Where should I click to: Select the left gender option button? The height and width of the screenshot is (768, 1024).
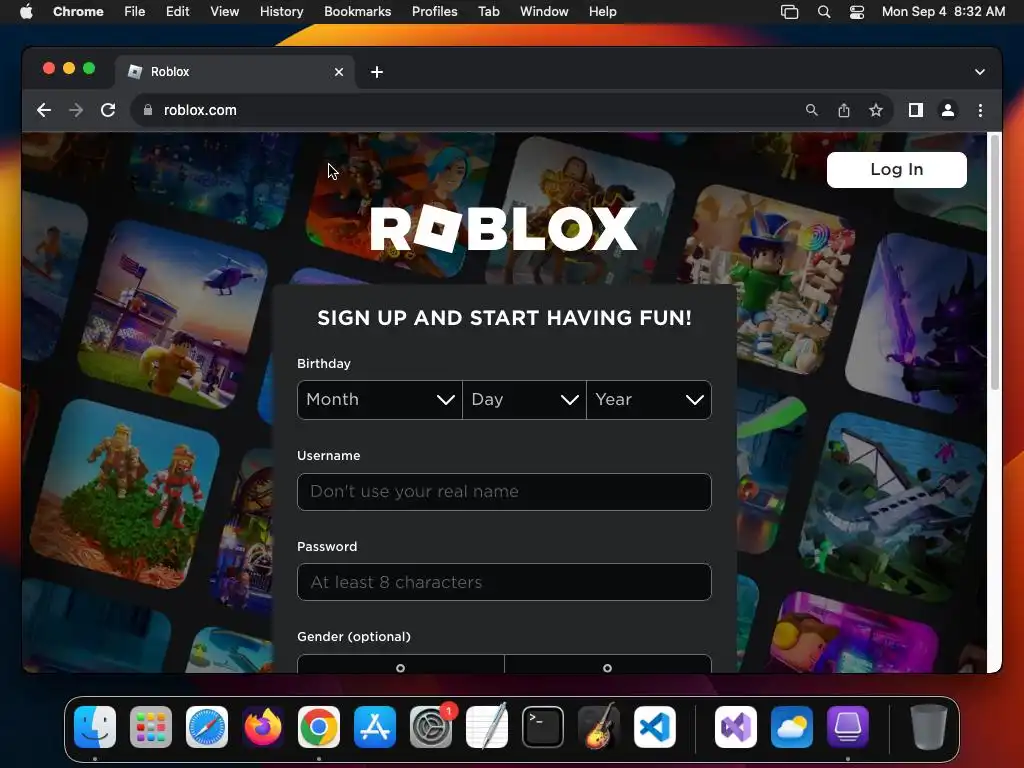[400, 664]
